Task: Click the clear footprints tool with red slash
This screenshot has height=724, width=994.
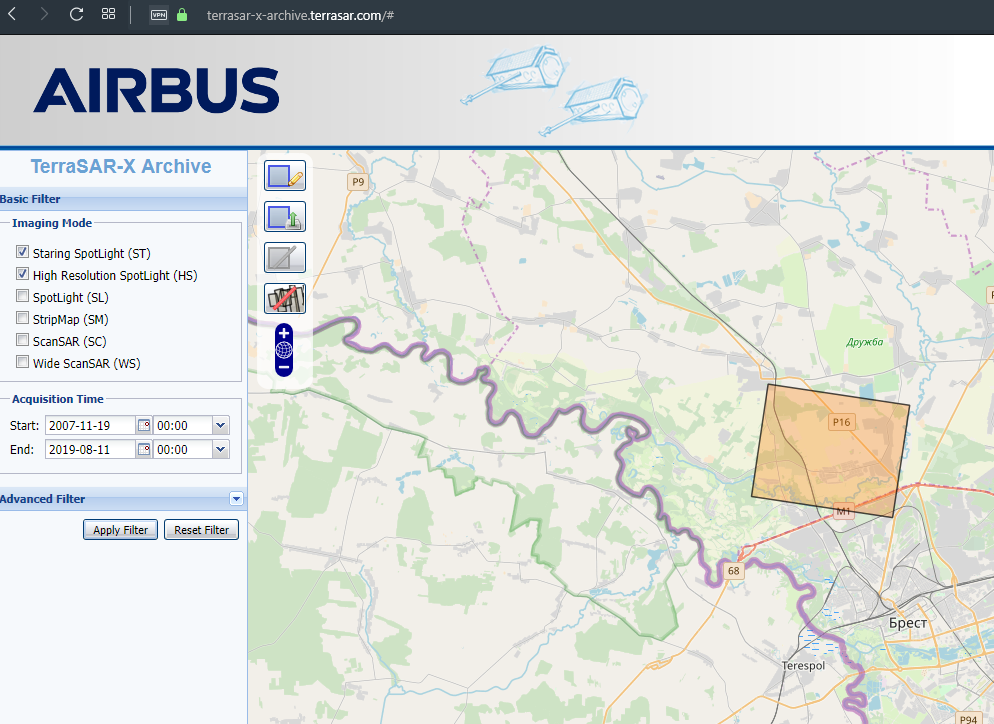Action: pyautogui.click(x=285, y=298)
